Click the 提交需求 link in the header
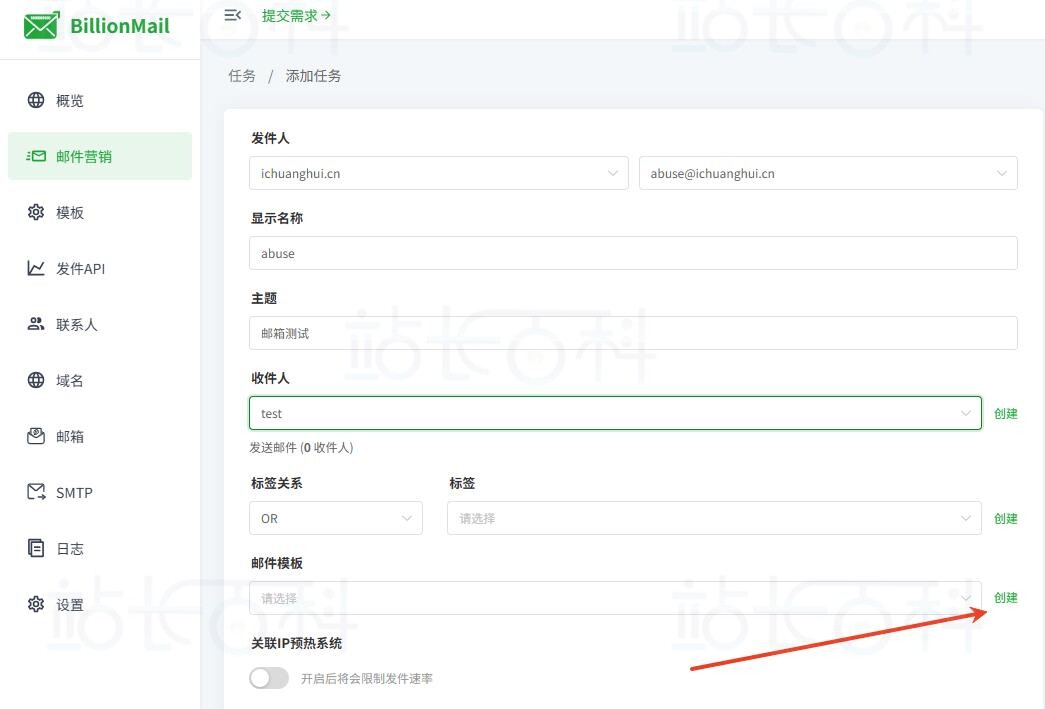 [x=296, y=15]
